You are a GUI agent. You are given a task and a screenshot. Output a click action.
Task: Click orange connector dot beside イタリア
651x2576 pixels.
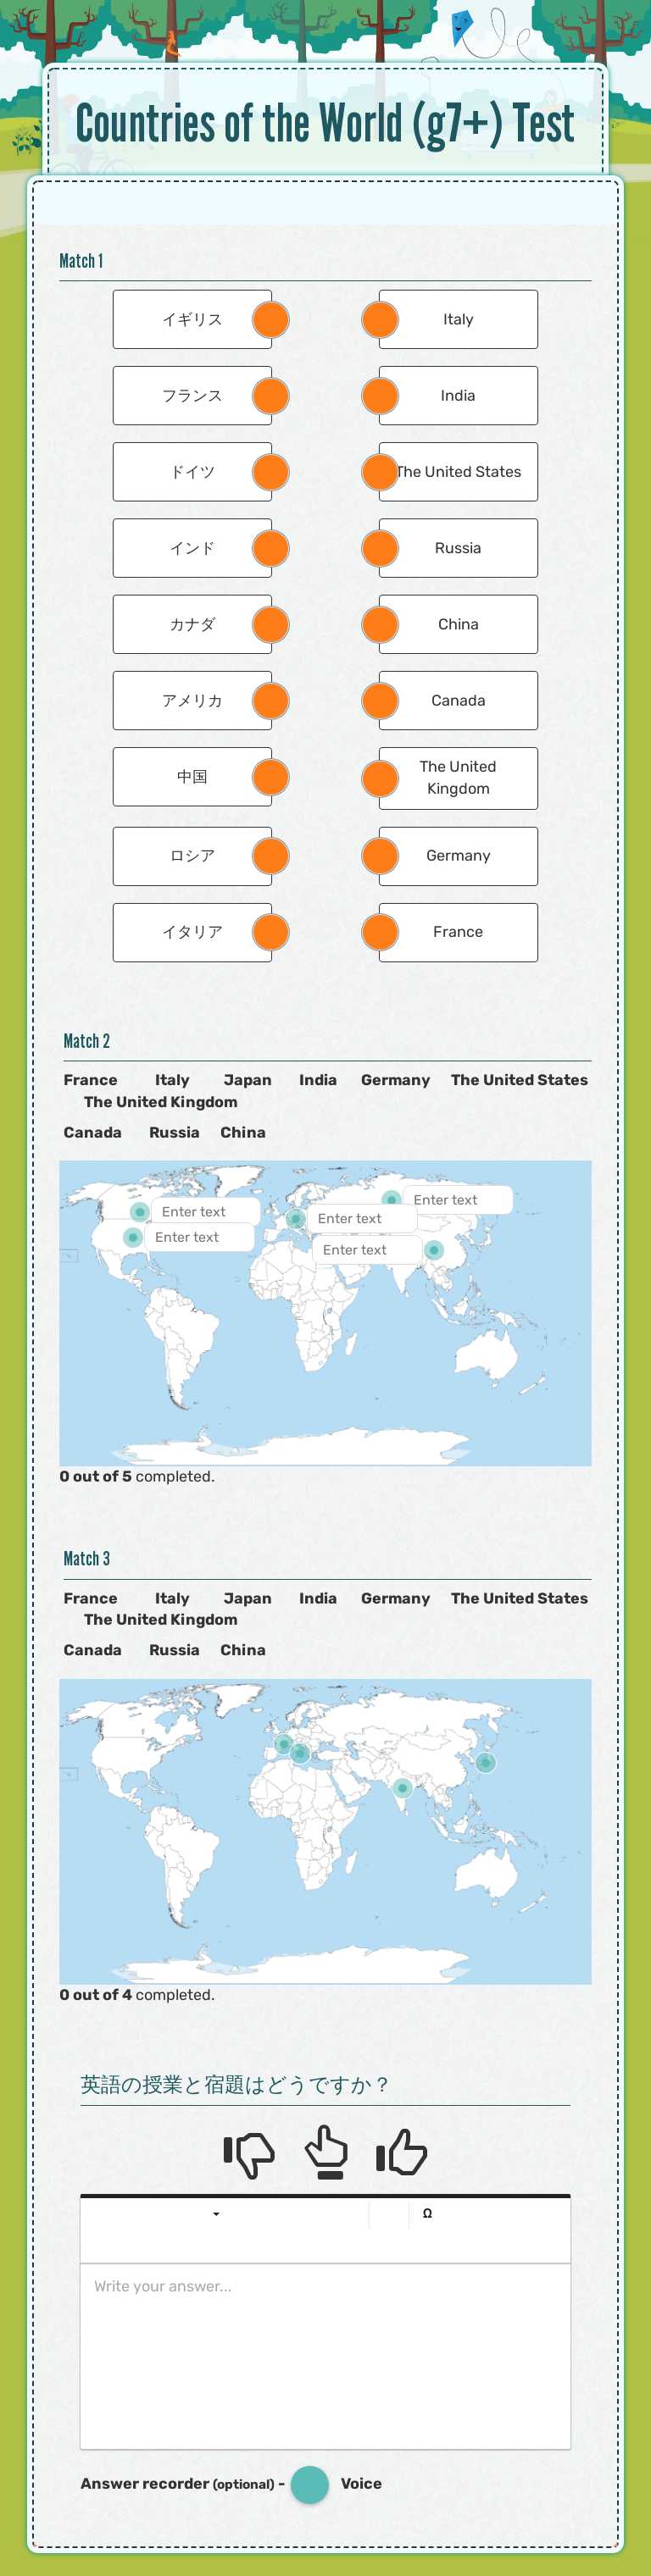coord(270,932)
